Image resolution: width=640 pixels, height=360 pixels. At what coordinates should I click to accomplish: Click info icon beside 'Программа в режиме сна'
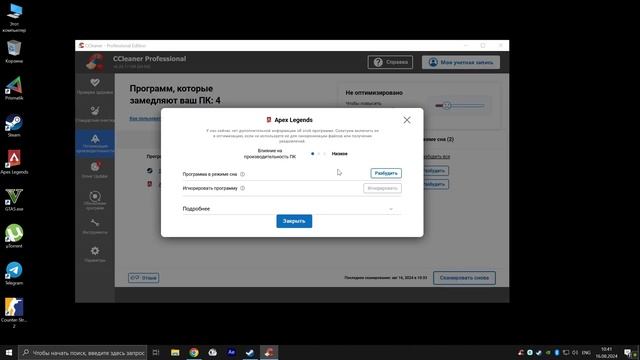[x=242, y=174]
